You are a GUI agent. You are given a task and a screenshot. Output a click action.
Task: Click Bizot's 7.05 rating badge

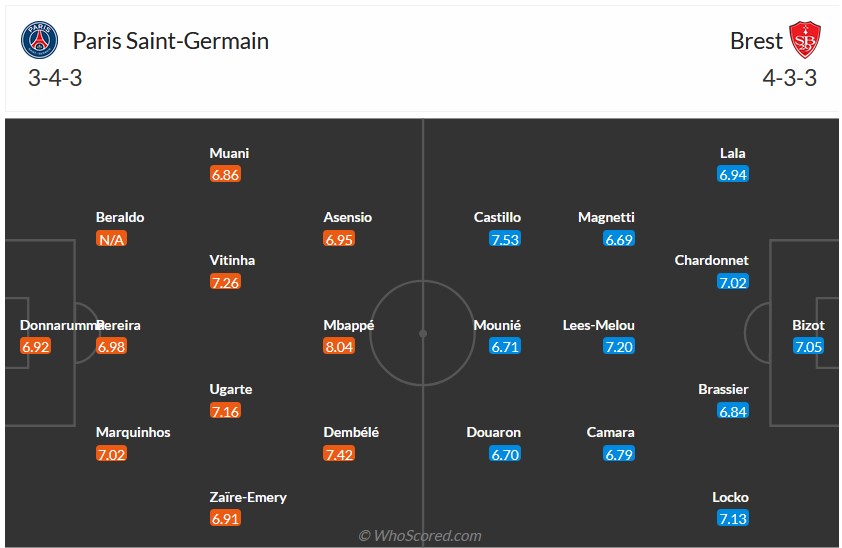pyautogui.click(x=808, y=347)
